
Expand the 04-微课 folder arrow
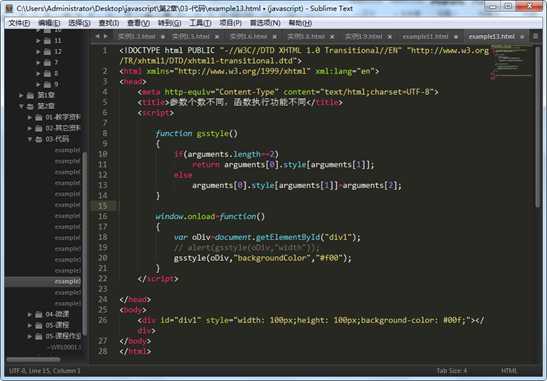pos(30,314)
